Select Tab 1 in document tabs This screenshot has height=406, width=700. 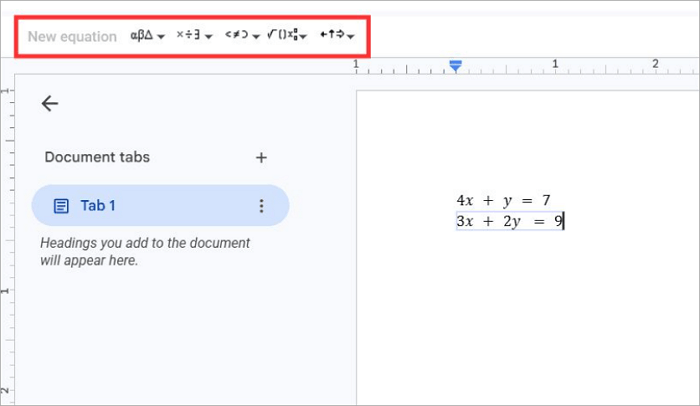click(x=160, y=205)
